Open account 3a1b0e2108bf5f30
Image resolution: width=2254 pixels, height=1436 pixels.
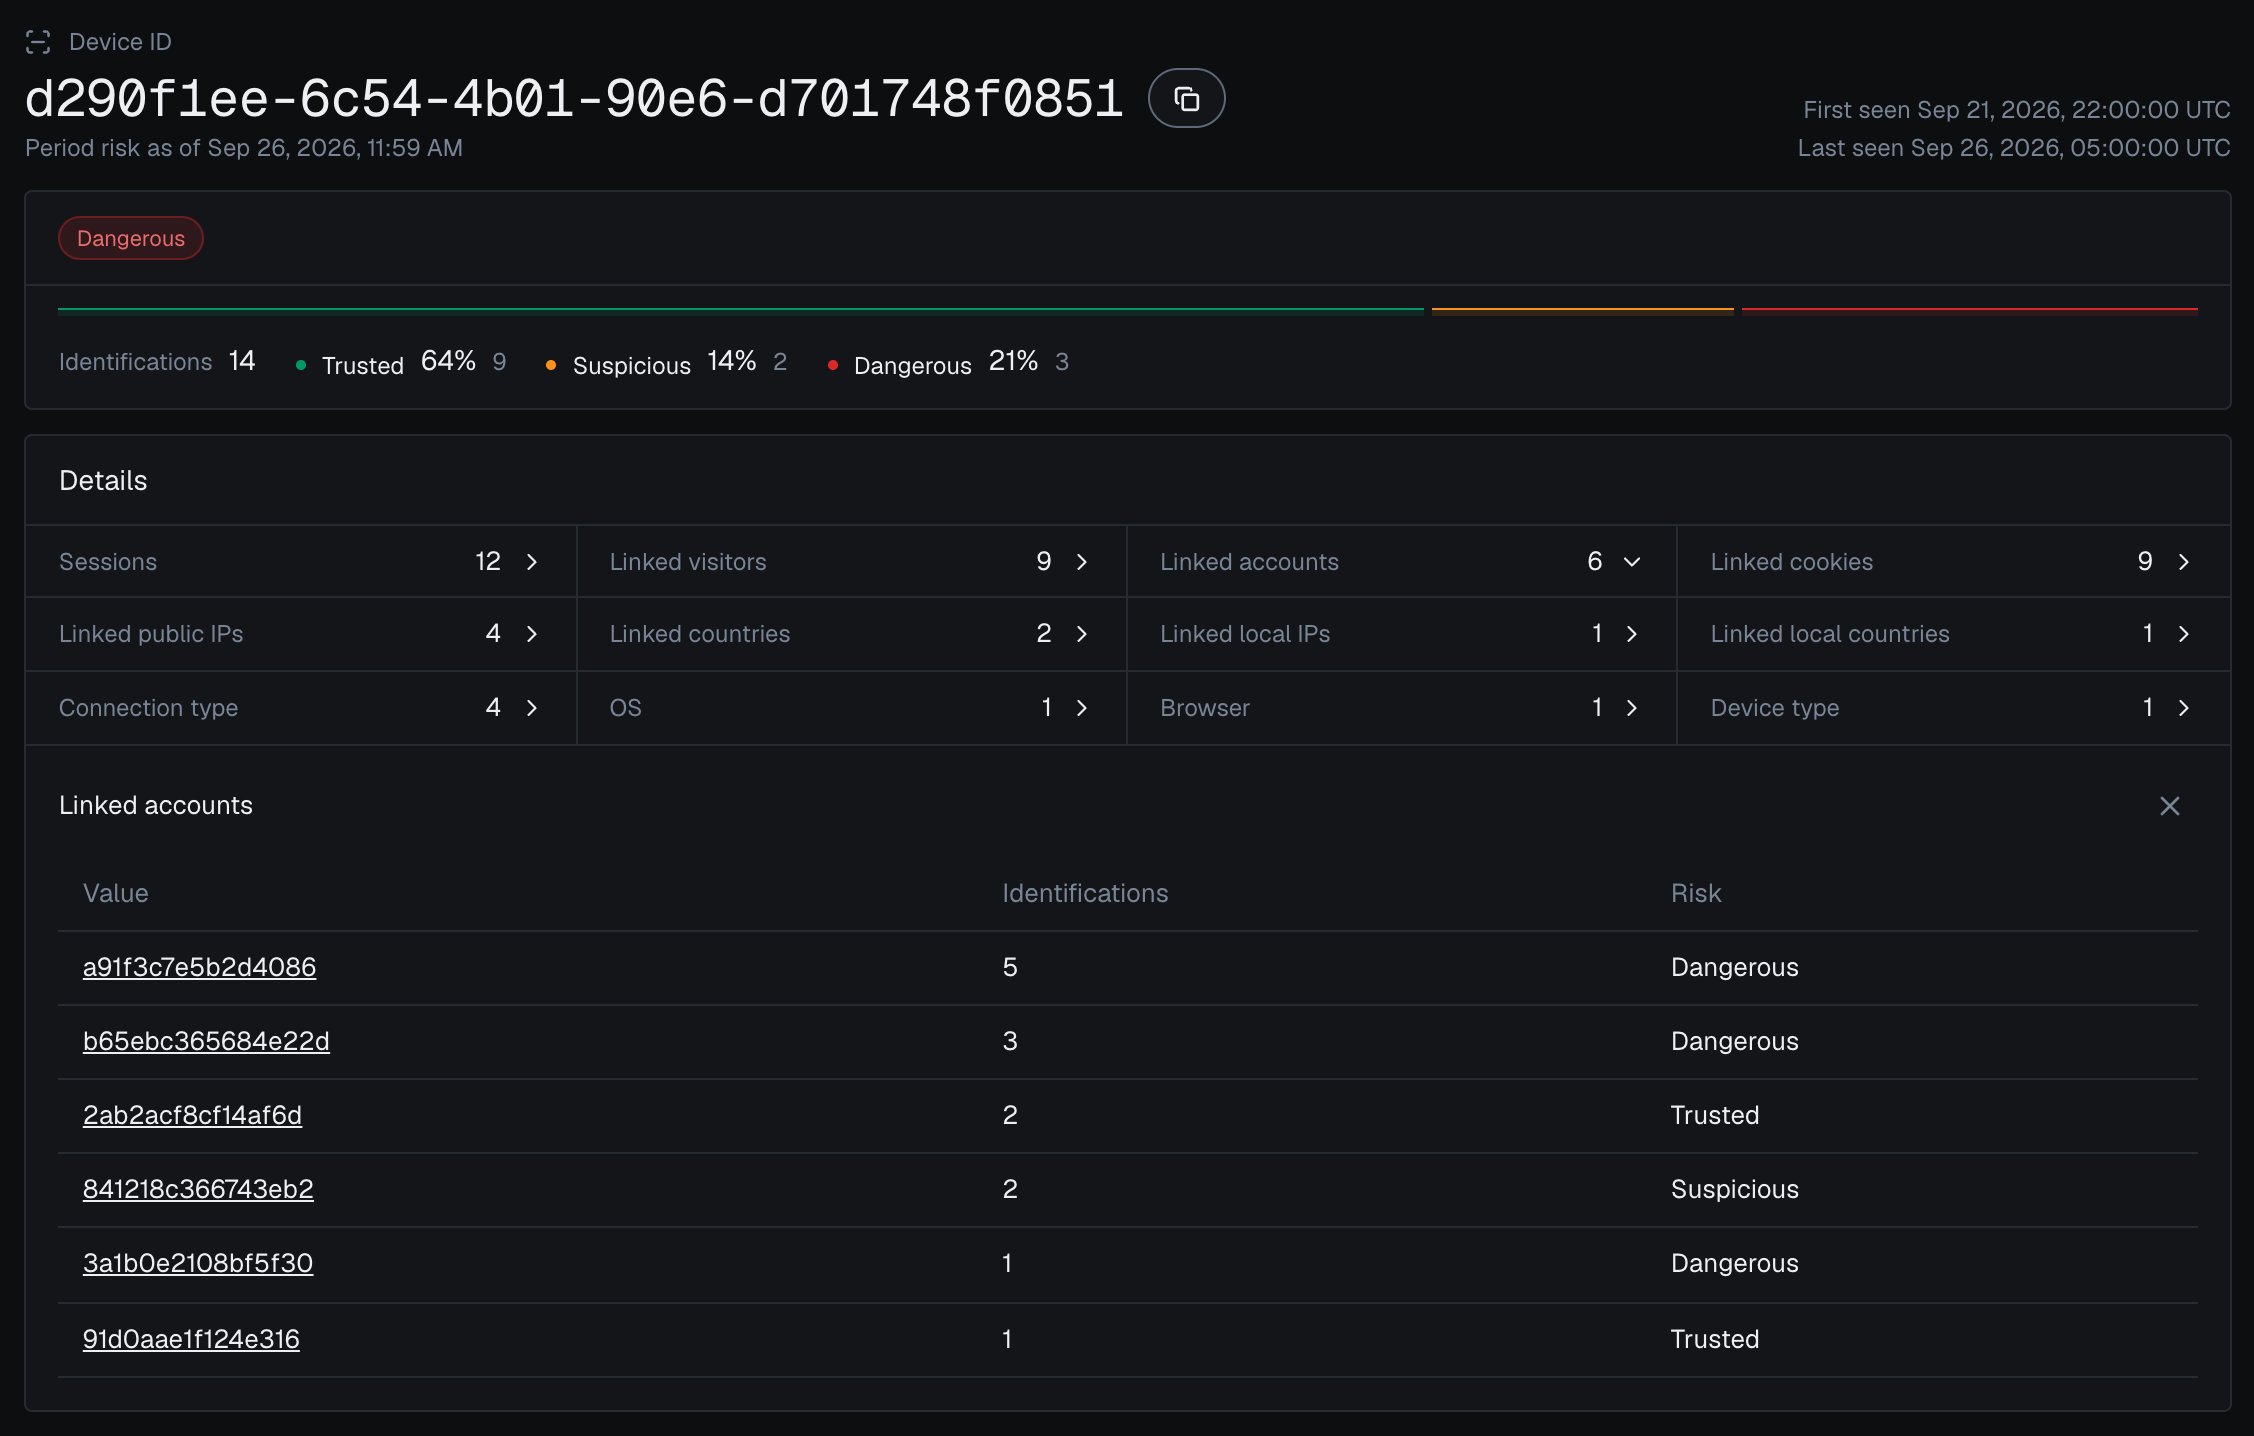198,1263
